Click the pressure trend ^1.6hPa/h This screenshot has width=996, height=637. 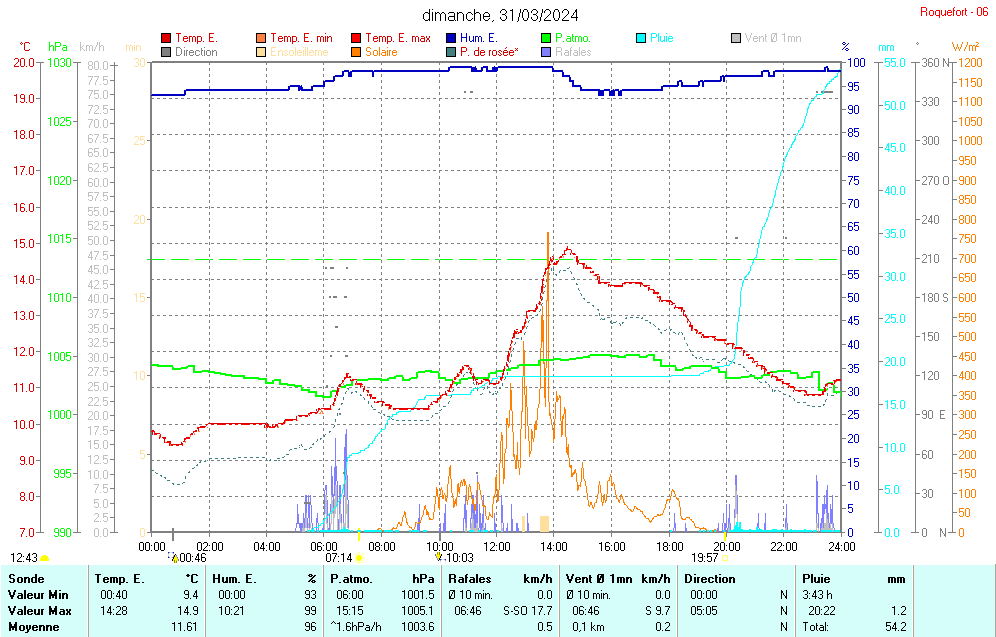(x=356, y=627)
